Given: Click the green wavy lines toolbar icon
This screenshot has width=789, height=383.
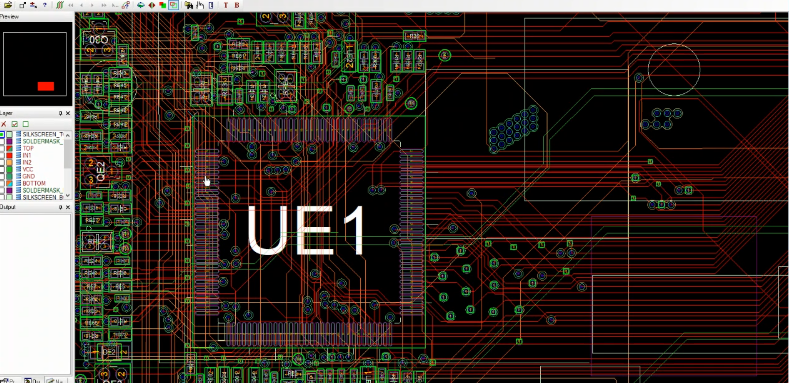Looking at the screenshot, I should pos(60,5).
